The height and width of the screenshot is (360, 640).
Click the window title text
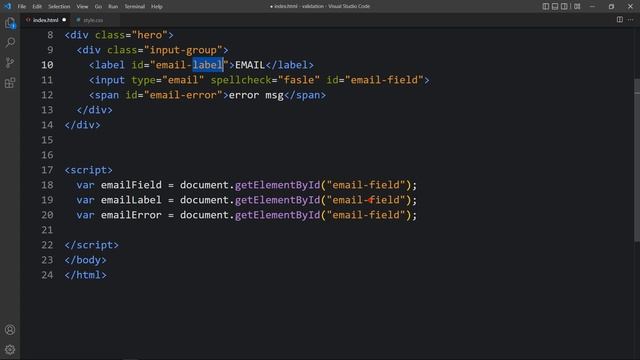(320, 7)
